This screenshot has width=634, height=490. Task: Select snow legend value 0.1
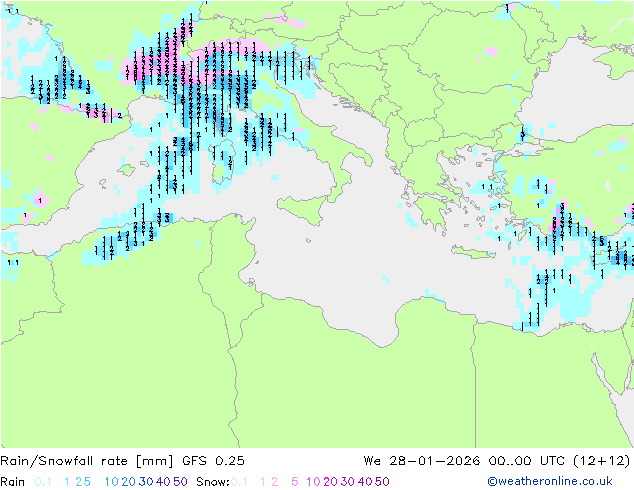pyautogui.click(x=239, y=482)
